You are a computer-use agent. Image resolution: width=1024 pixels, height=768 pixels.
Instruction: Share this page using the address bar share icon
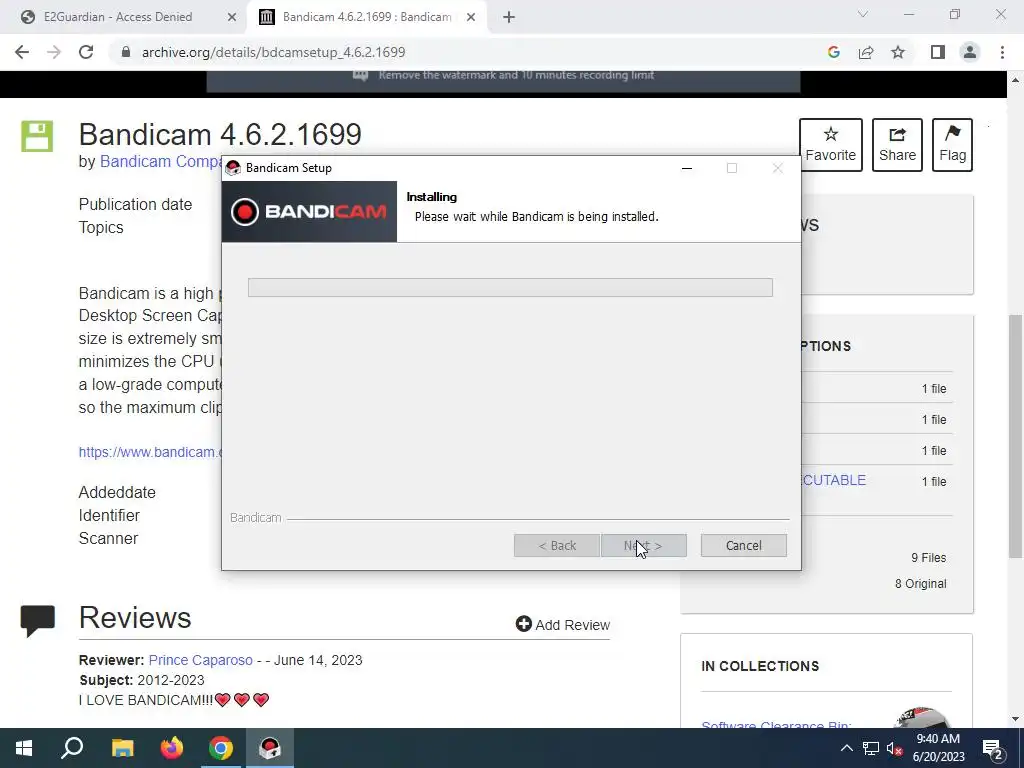tap(866, 52)
